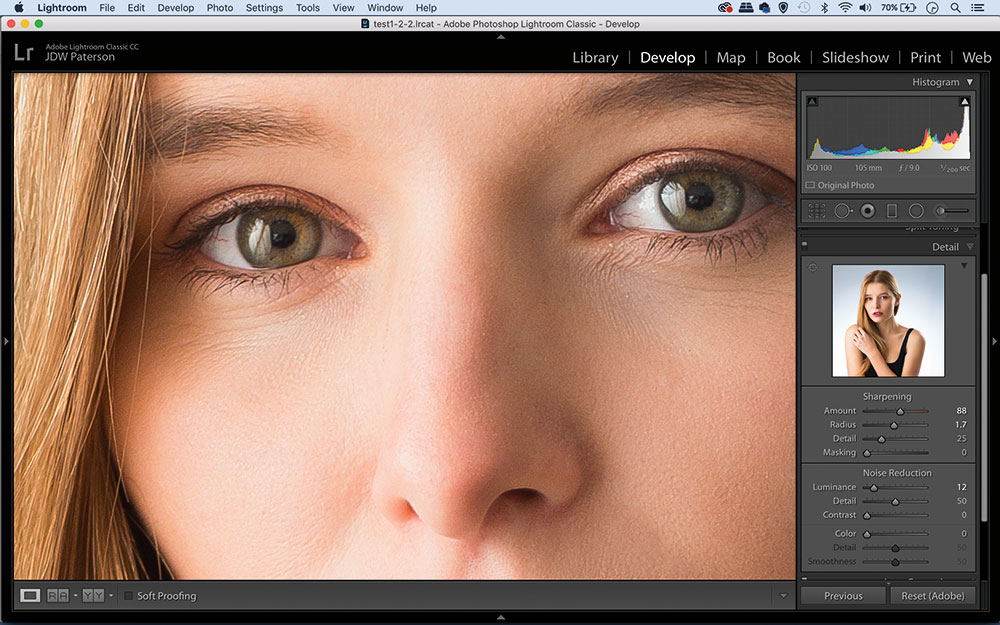Switch to the Print module
Viewport: 1000px width, 625px height.
pyautogui.click(x=925, y=57)
